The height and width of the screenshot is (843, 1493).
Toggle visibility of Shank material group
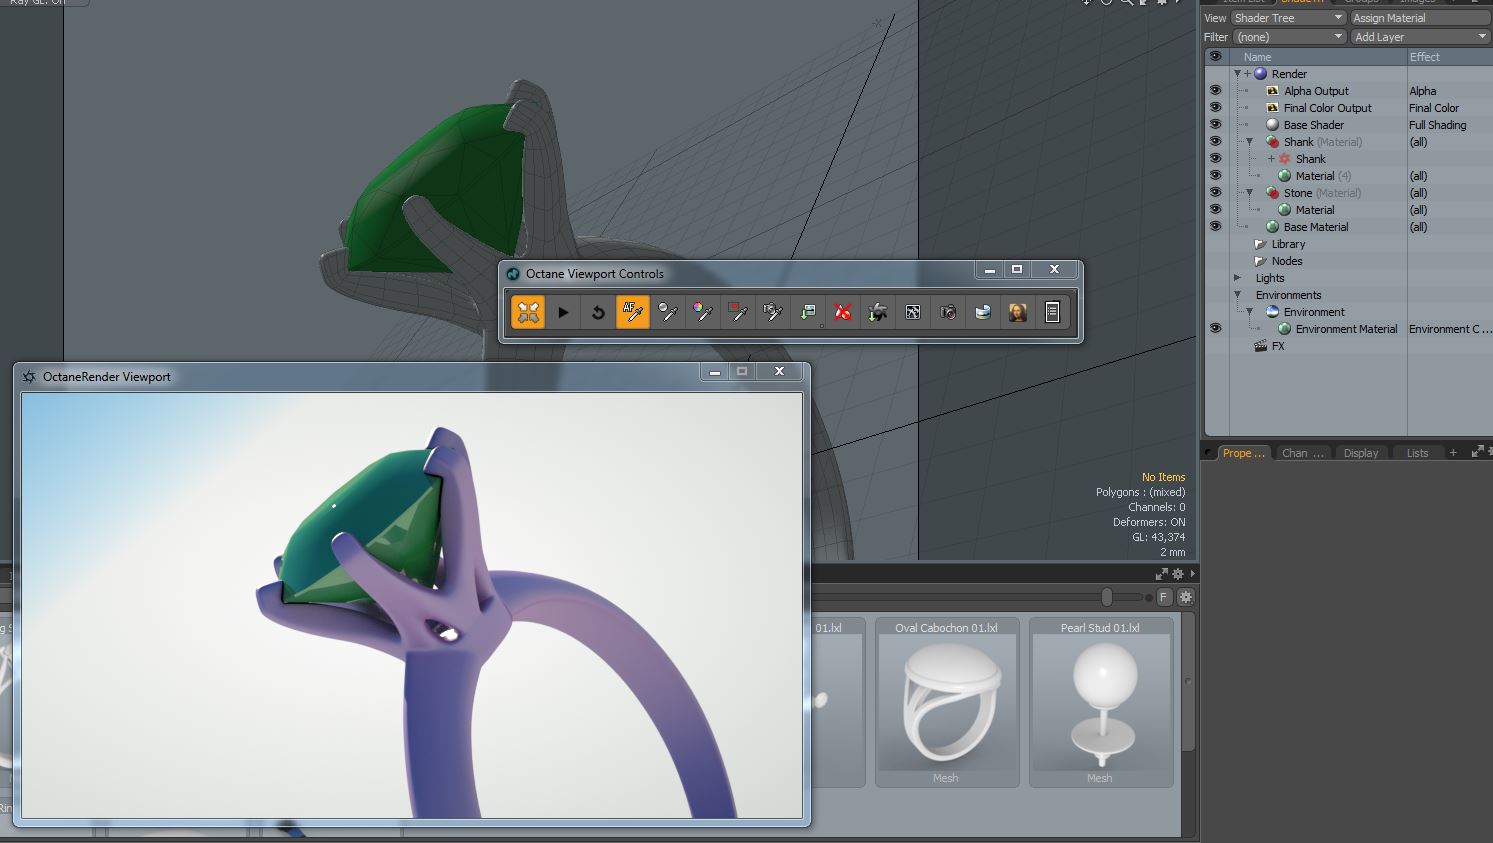(1215, 141)
